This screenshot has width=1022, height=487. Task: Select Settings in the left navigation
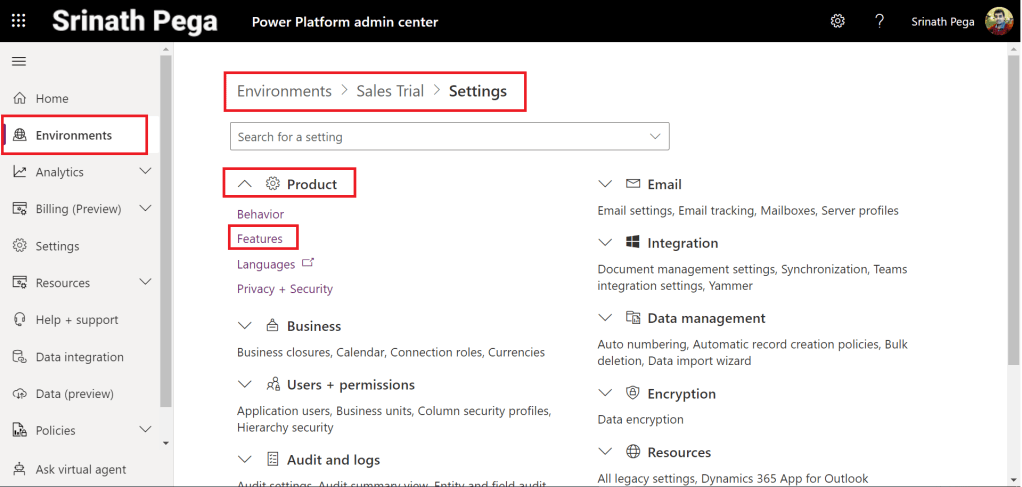coord(57,246)
